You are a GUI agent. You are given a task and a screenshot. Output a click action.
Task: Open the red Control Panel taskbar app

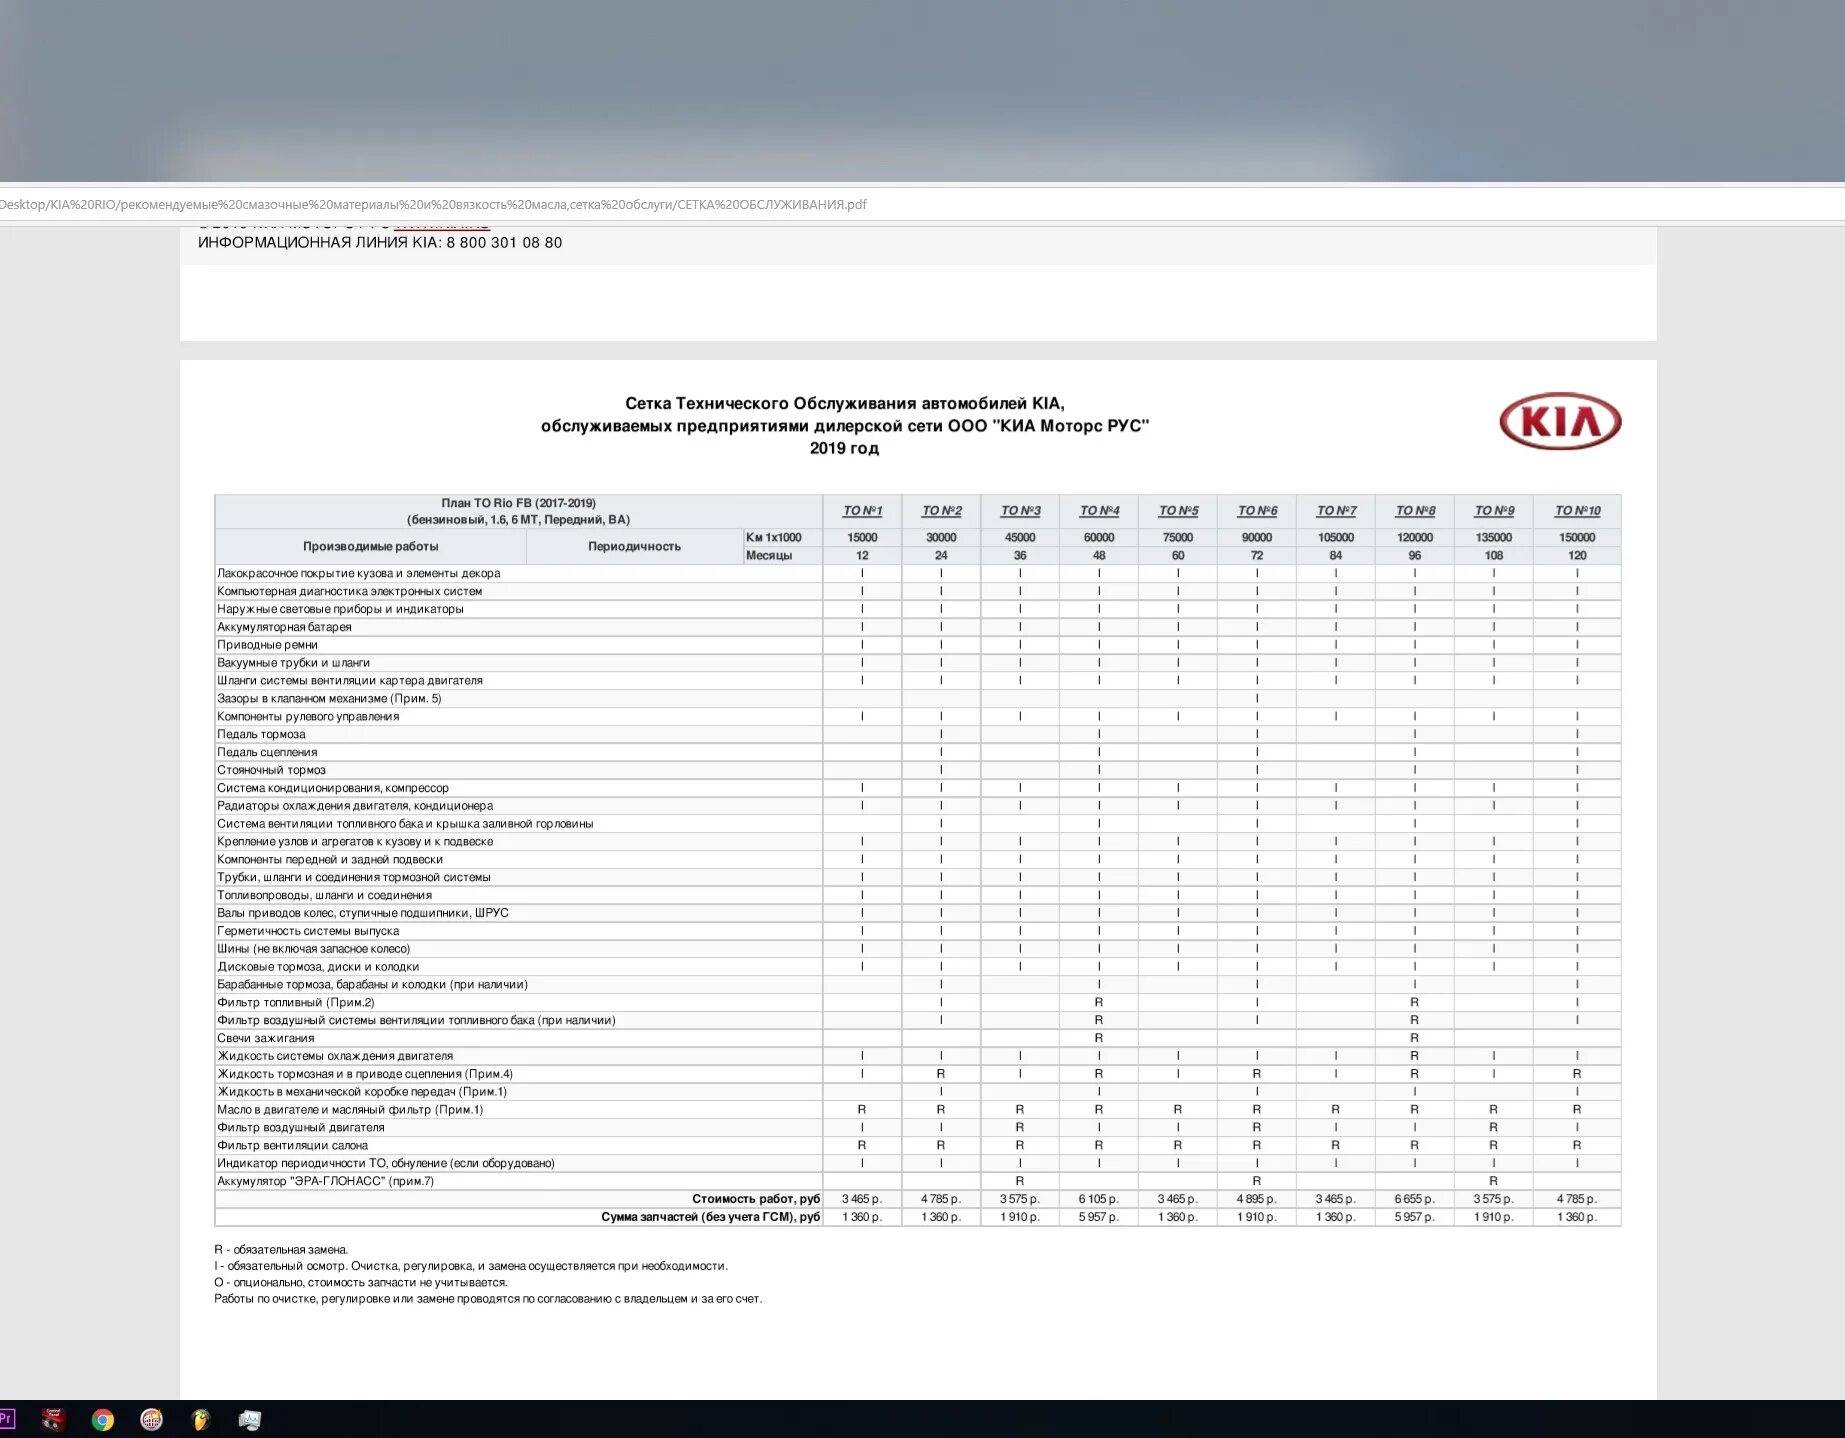(53, 1419)
